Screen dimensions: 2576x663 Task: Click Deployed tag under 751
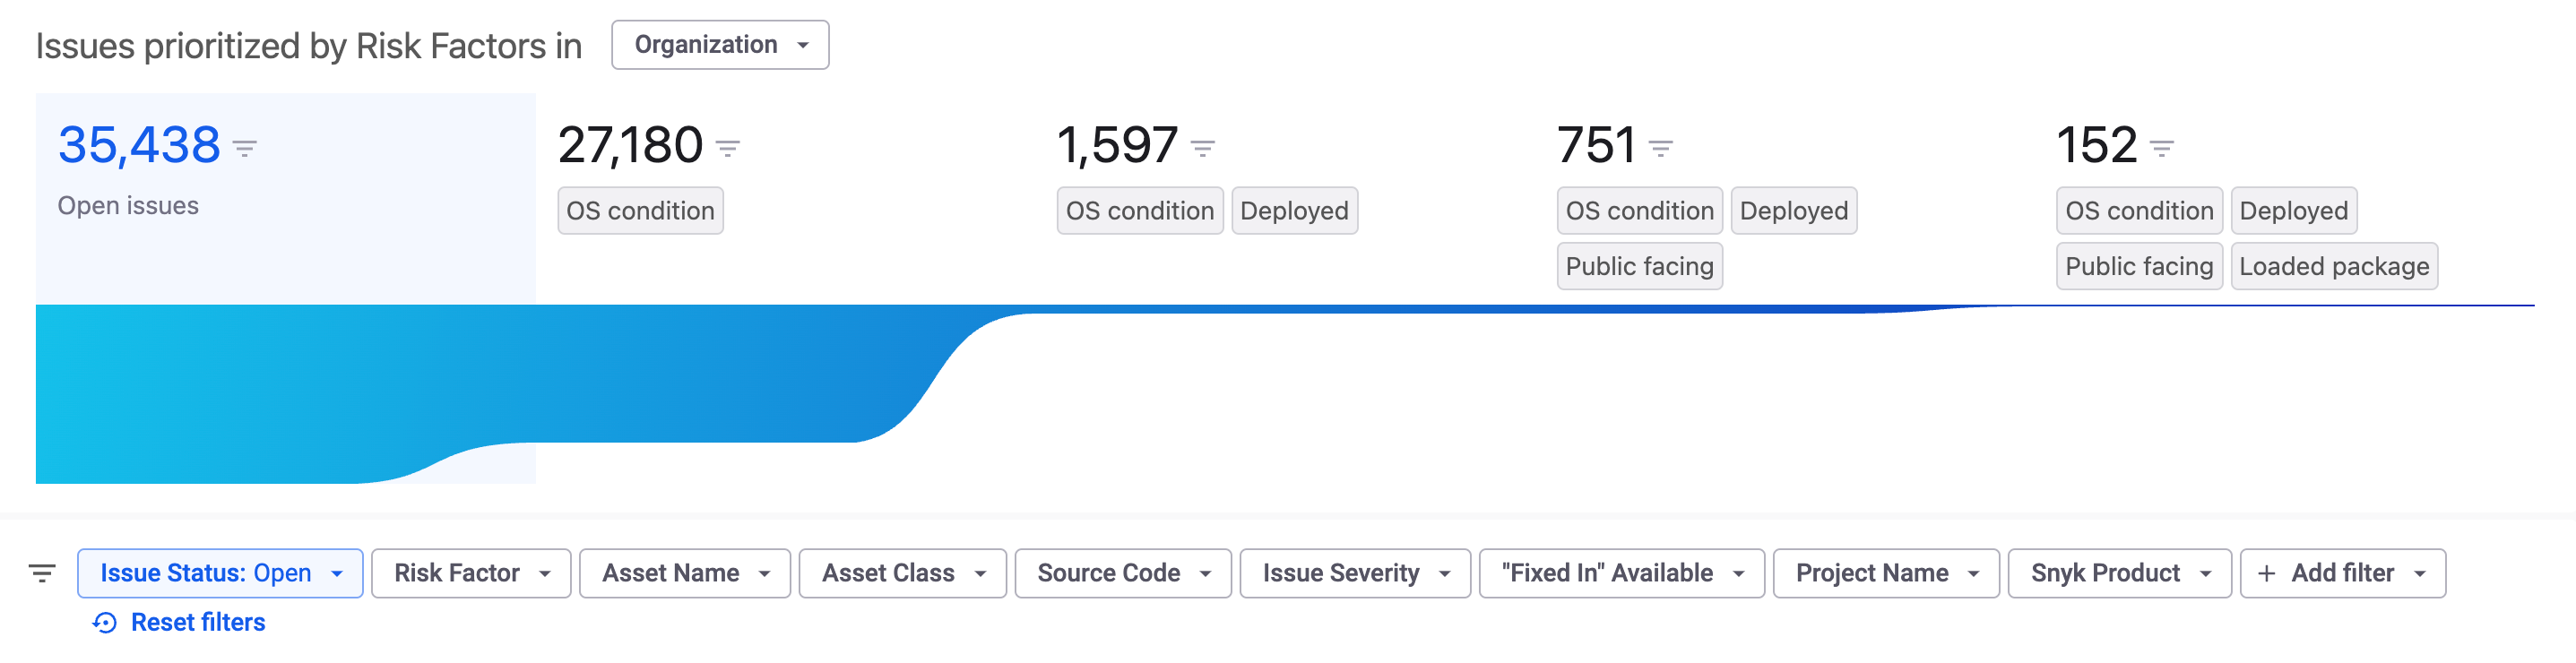tap(1793, 211)
